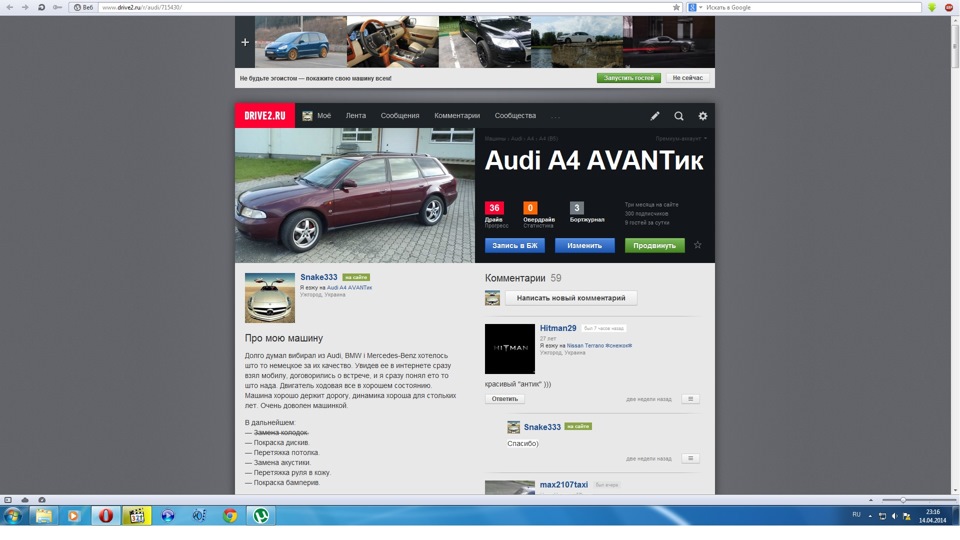Viewport: 960px width, 540px height.
Task: Click 'Запись в БЖ' button
Action: pos(515,246)
